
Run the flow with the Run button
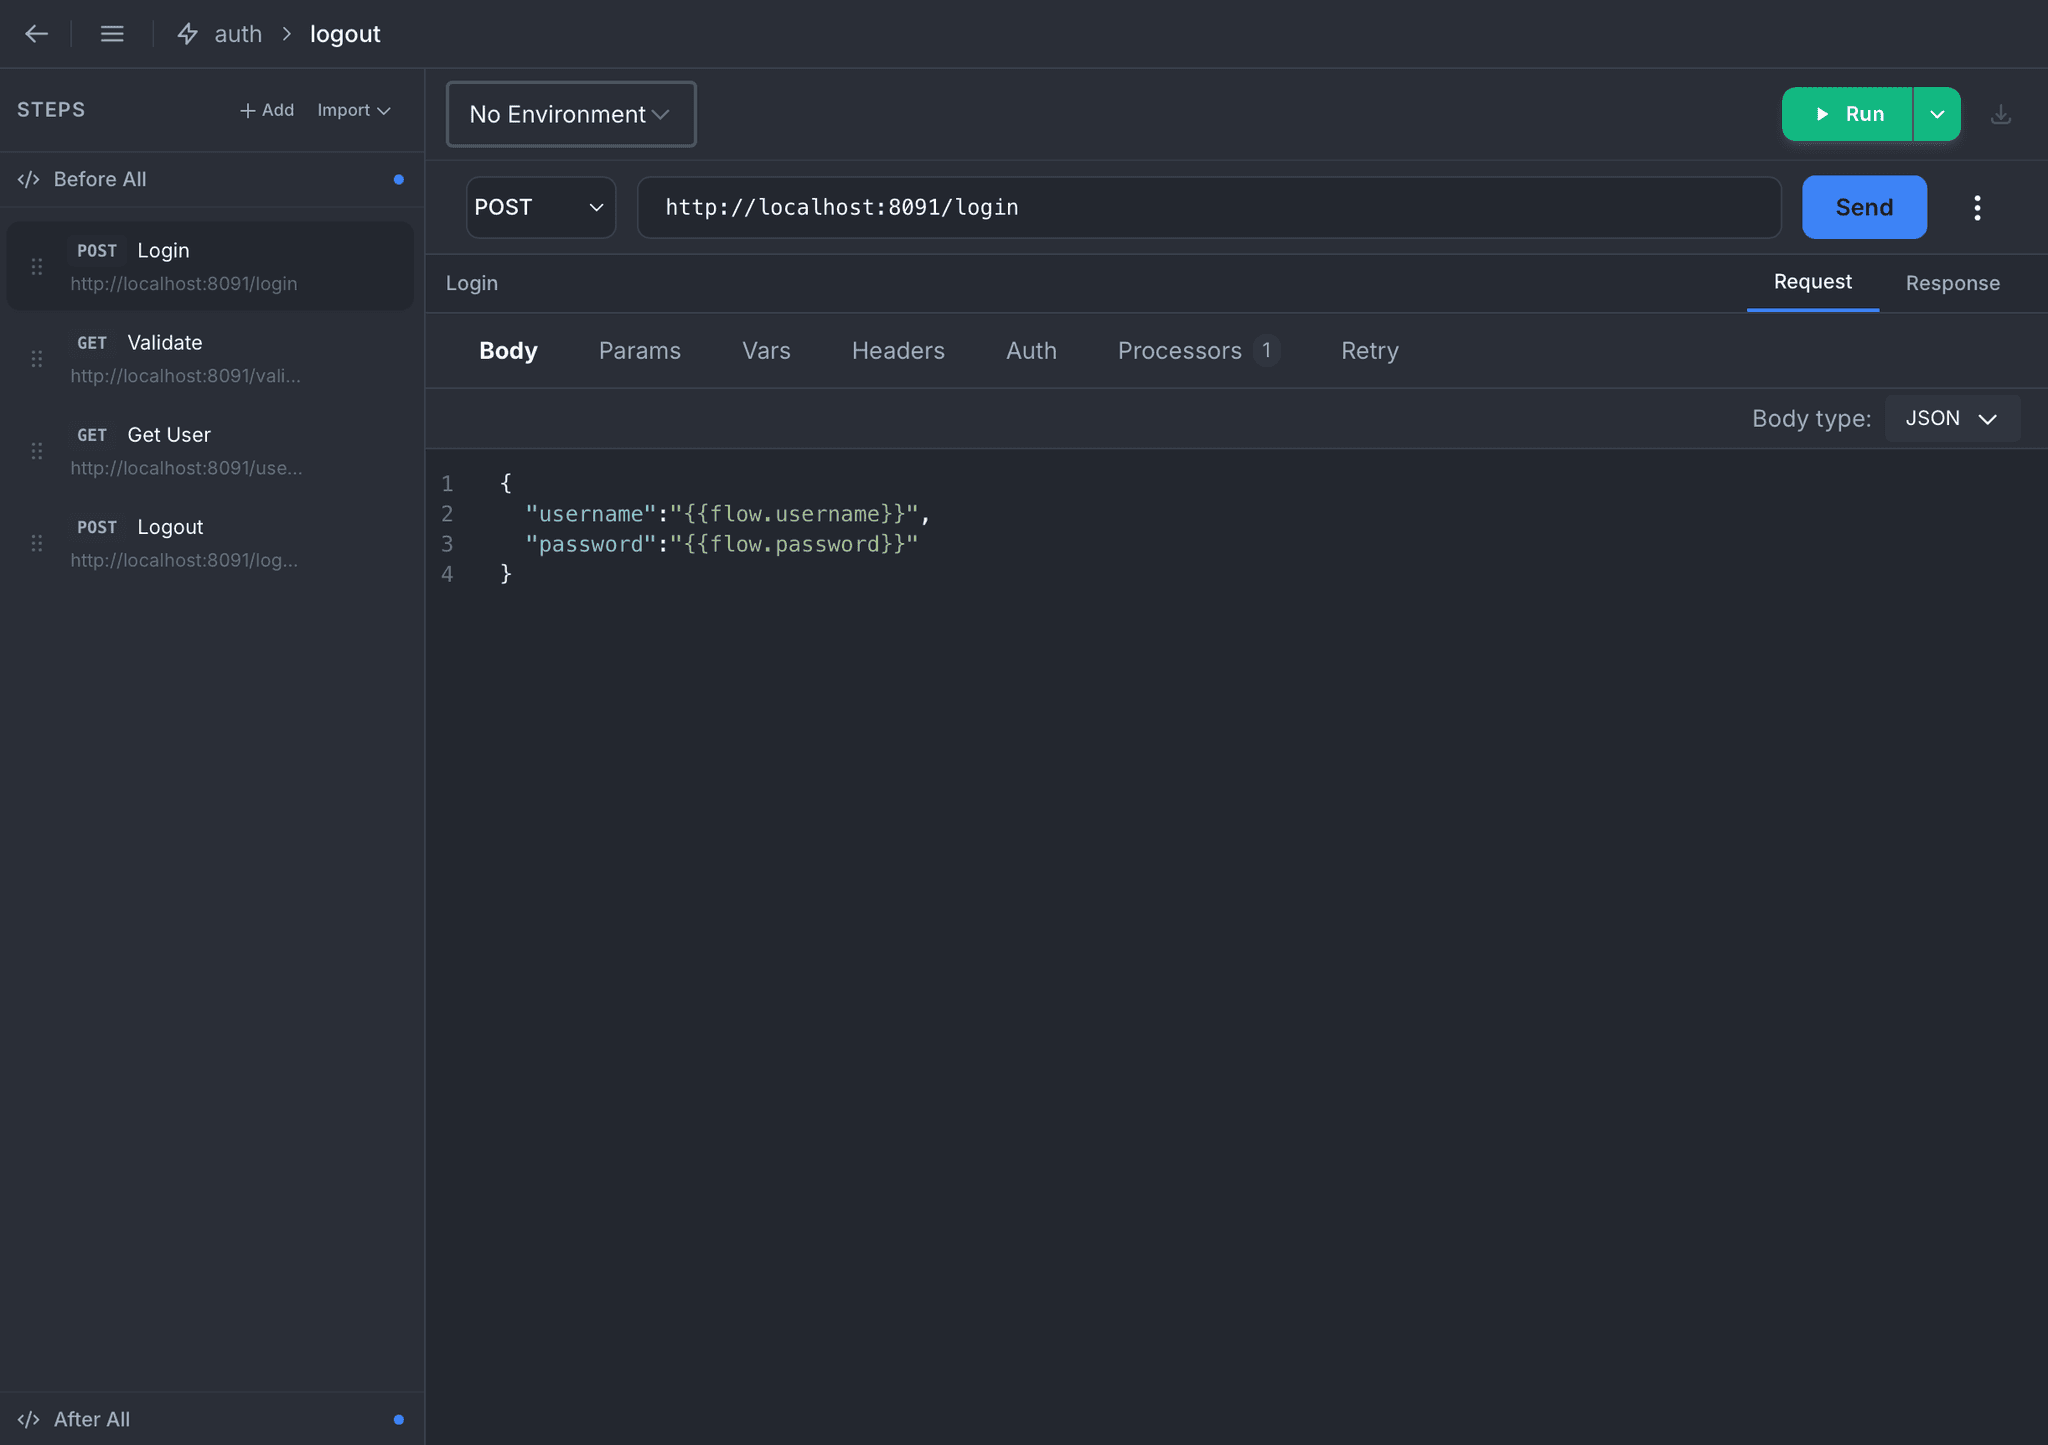[x=1847, y=114]
